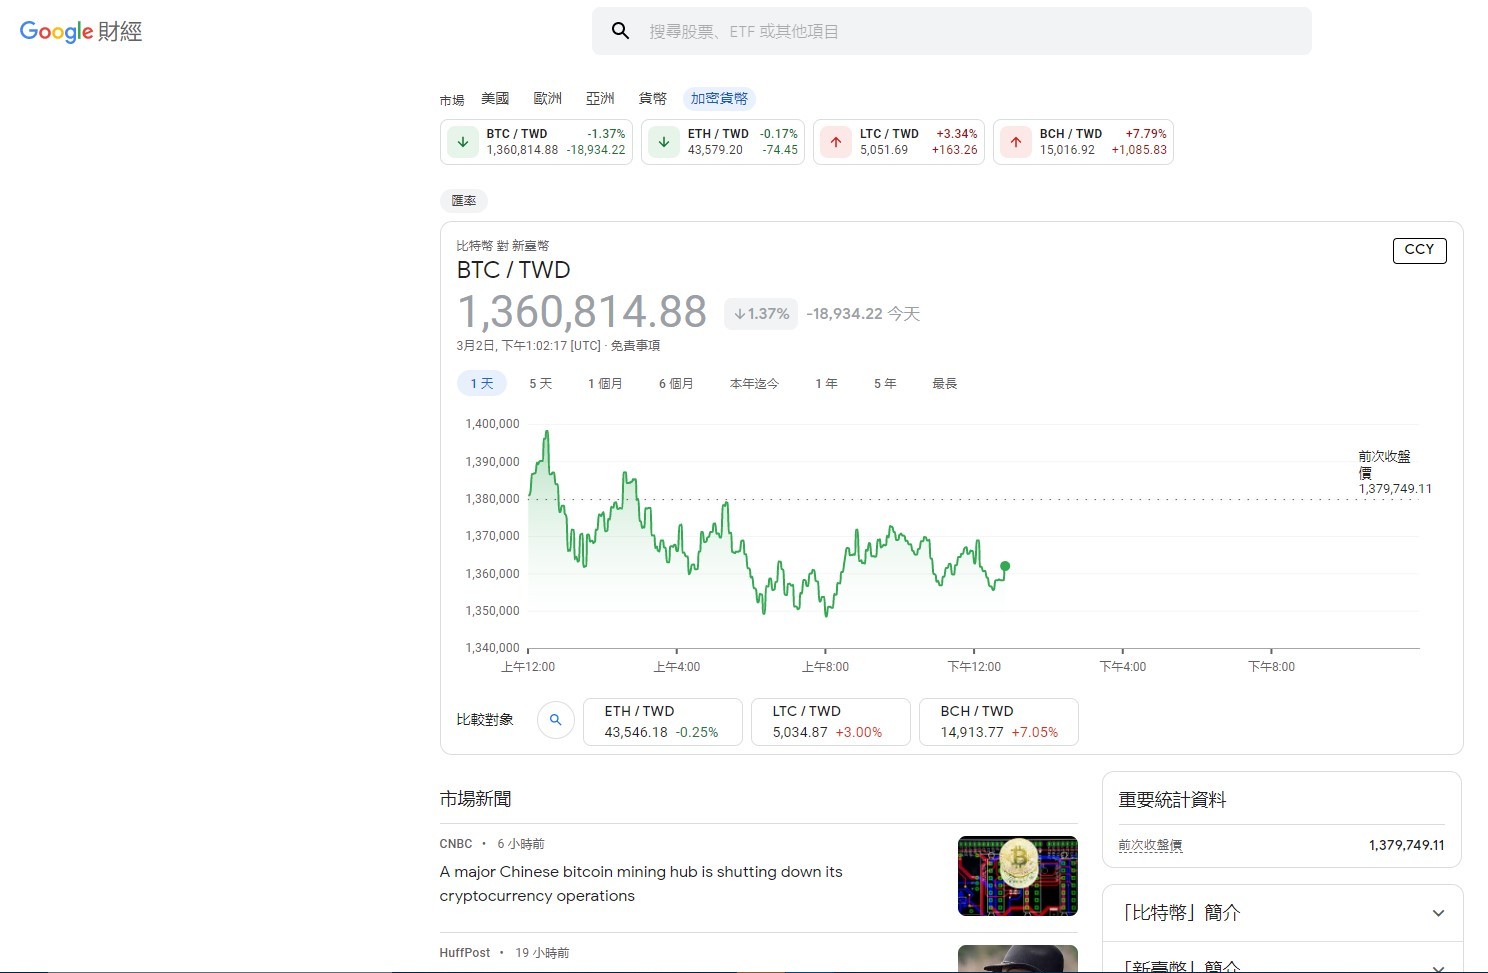Viewport: 1488px width, 973px height.
Task: Open the 免責事項 disclaimer link
Action: [635, 346]
